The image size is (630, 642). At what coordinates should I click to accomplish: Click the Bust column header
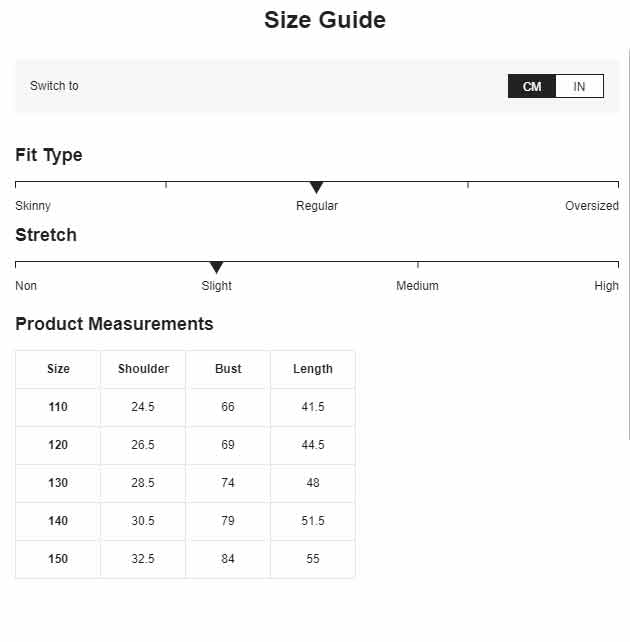(x=228, y=369)
